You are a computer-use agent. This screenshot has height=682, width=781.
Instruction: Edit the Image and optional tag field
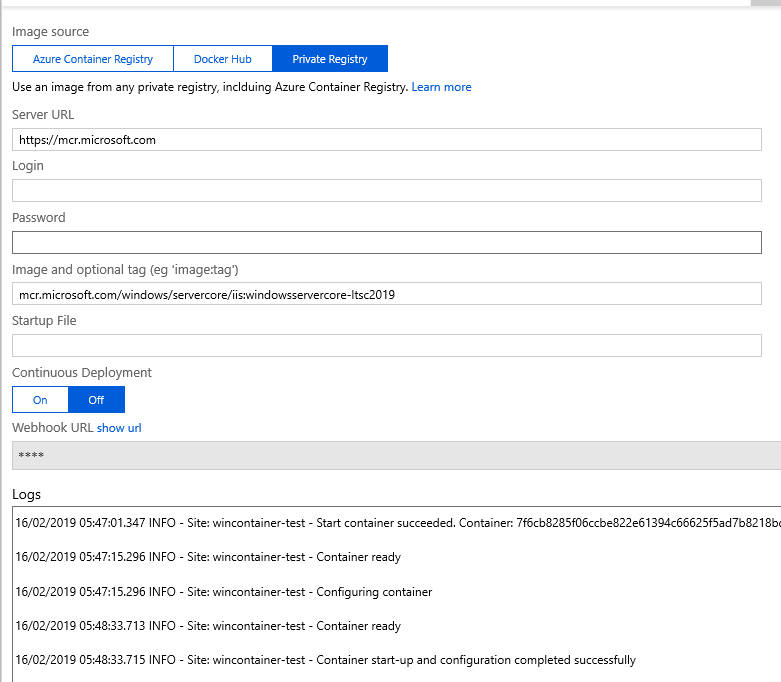pyautogui.click(x=387, y=294)
